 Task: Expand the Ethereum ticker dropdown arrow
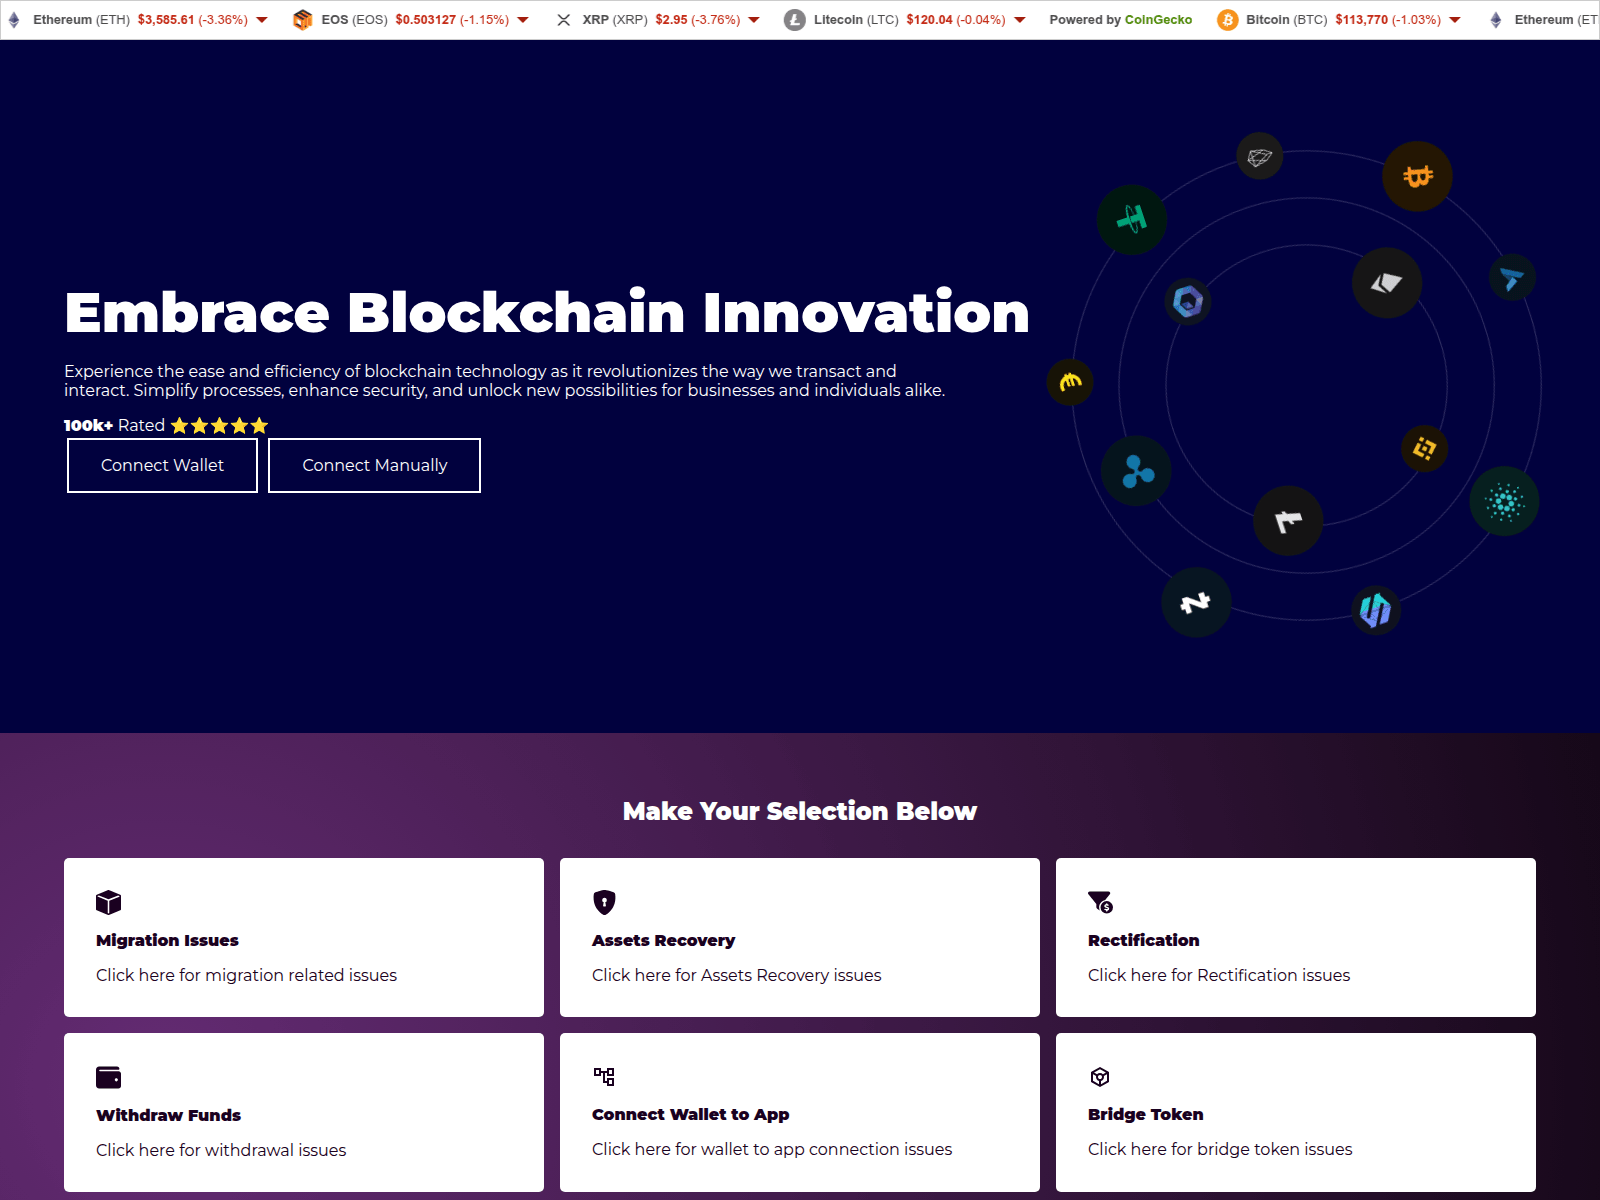click(262, 20)
